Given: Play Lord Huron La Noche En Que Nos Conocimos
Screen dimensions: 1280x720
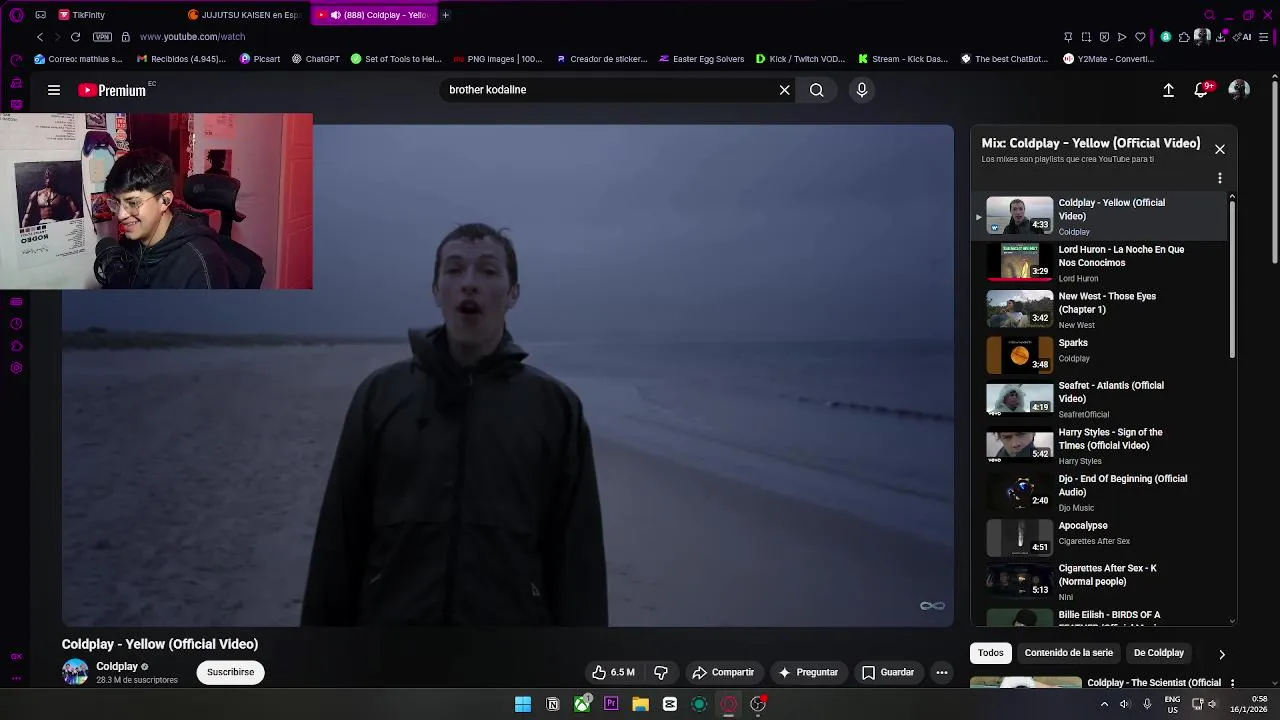Looking at the screenshot, I should click(x=1100, y=263).
